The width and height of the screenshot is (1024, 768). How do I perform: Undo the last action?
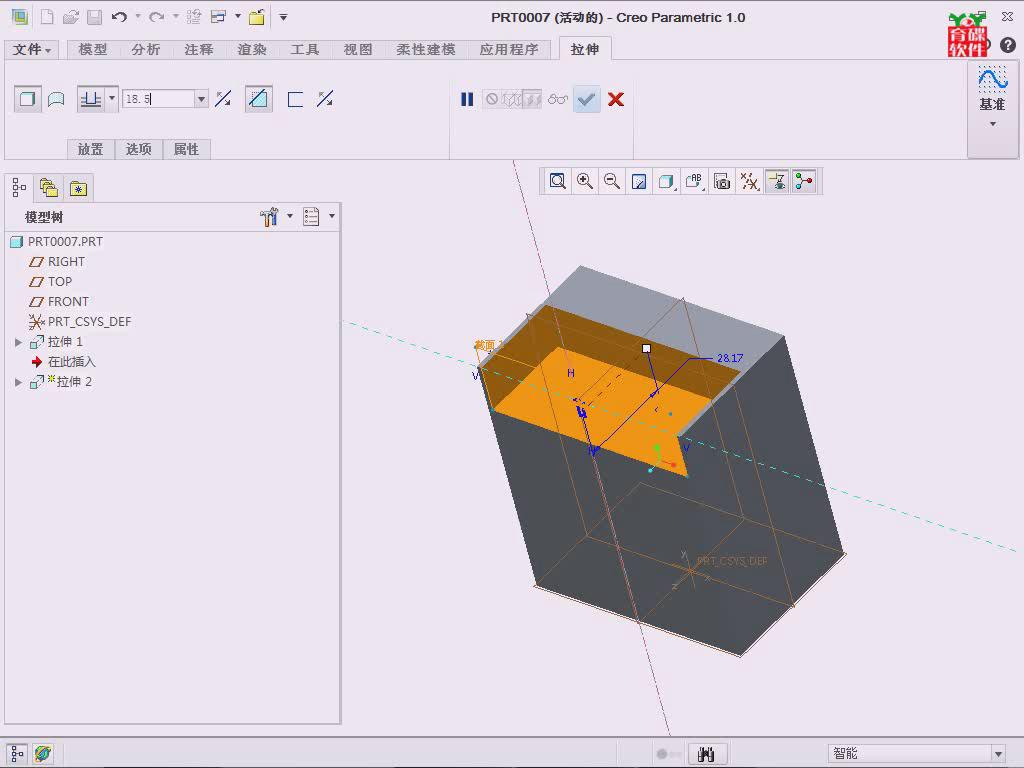tap(119, 17)
